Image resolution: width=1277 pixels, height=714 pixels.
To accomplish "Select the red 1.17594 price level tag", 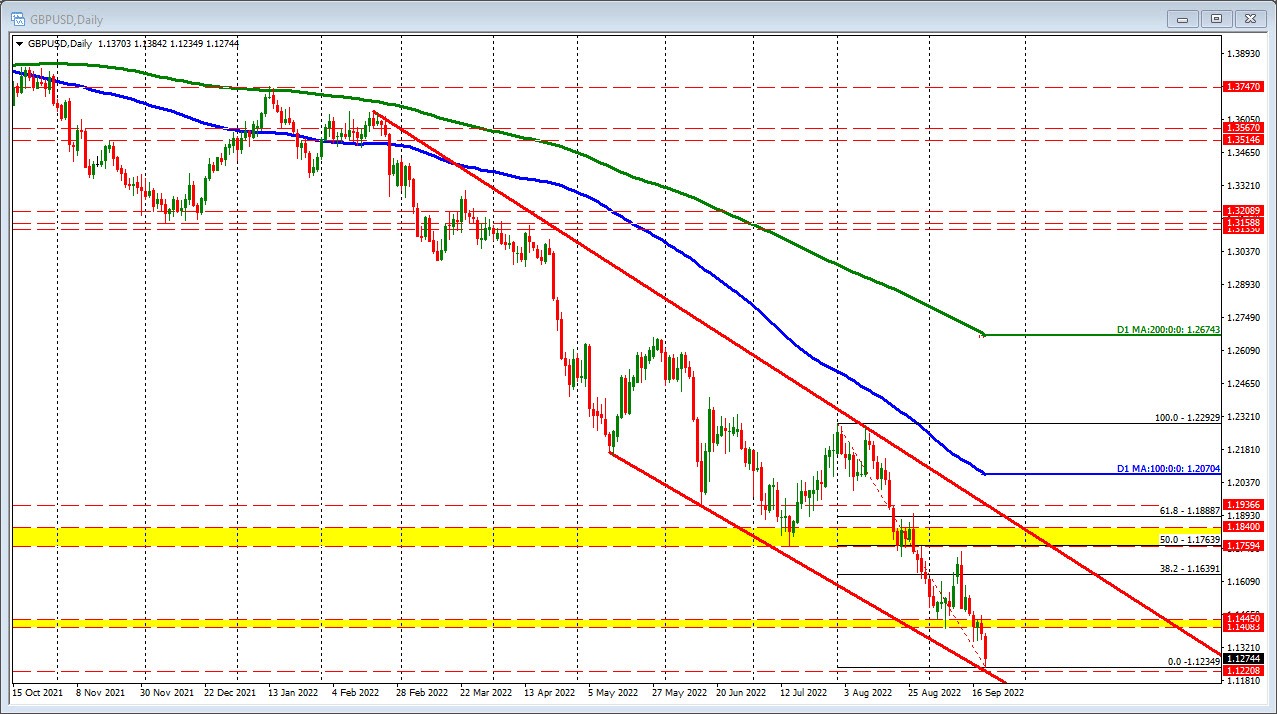I will click(x=1245, y=545).
